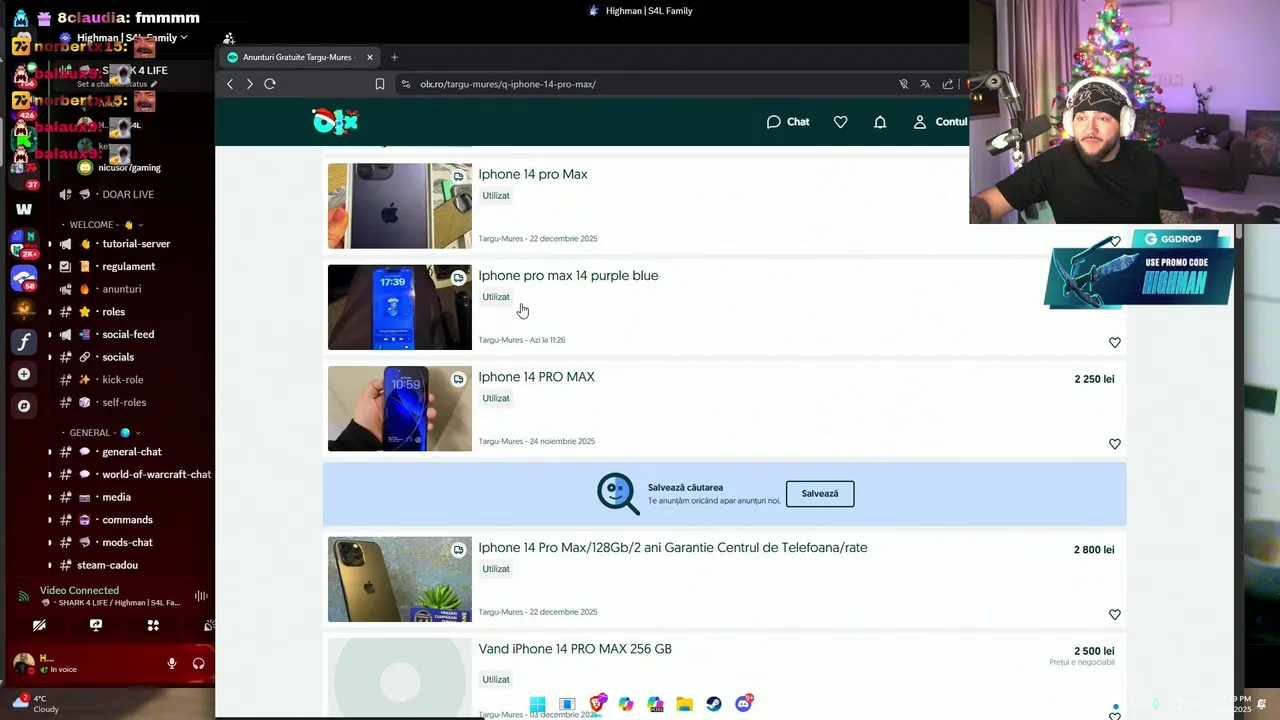1280x720 pixels.
Task: Deafen with the Discord headphones icon
Action: coord(198,664)
